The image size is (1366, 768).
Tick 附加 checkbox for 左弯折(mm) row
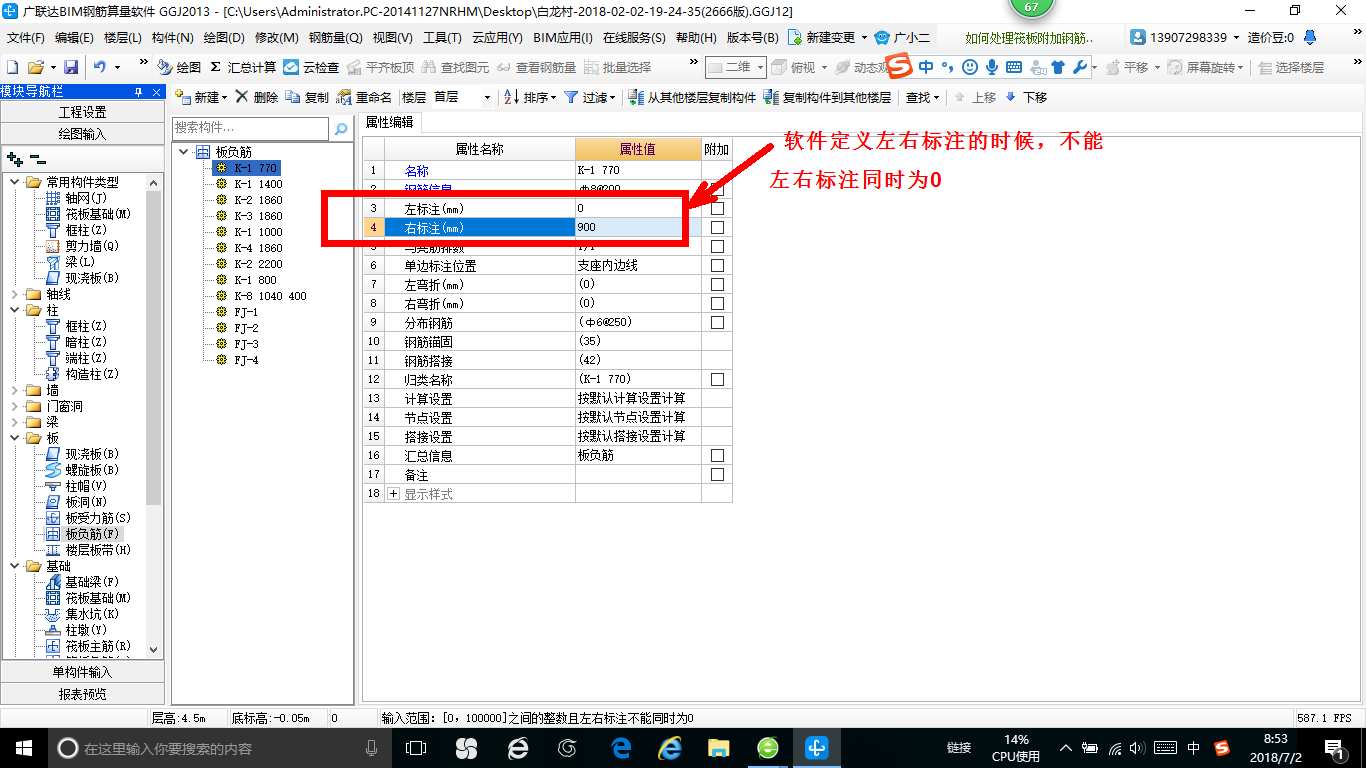(x=717, y=285)
